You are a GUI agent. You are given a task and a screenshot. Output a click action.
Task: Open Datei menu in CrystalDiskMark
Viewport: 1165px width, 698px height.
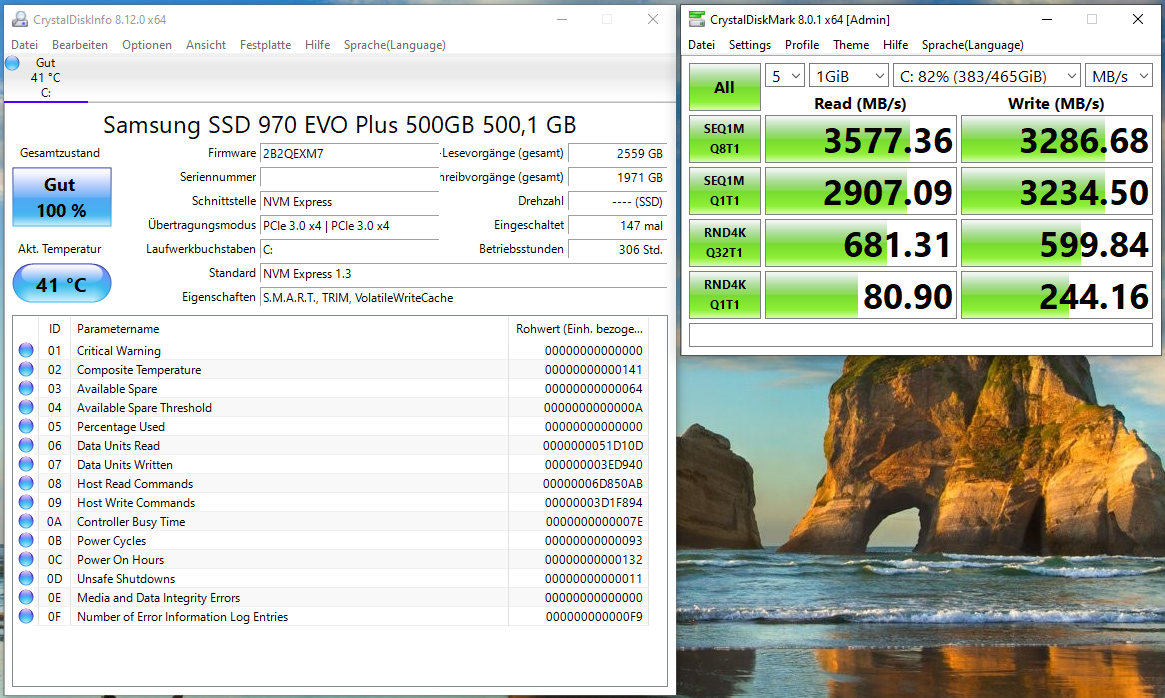pyautogui.click(x=701, y=45)
